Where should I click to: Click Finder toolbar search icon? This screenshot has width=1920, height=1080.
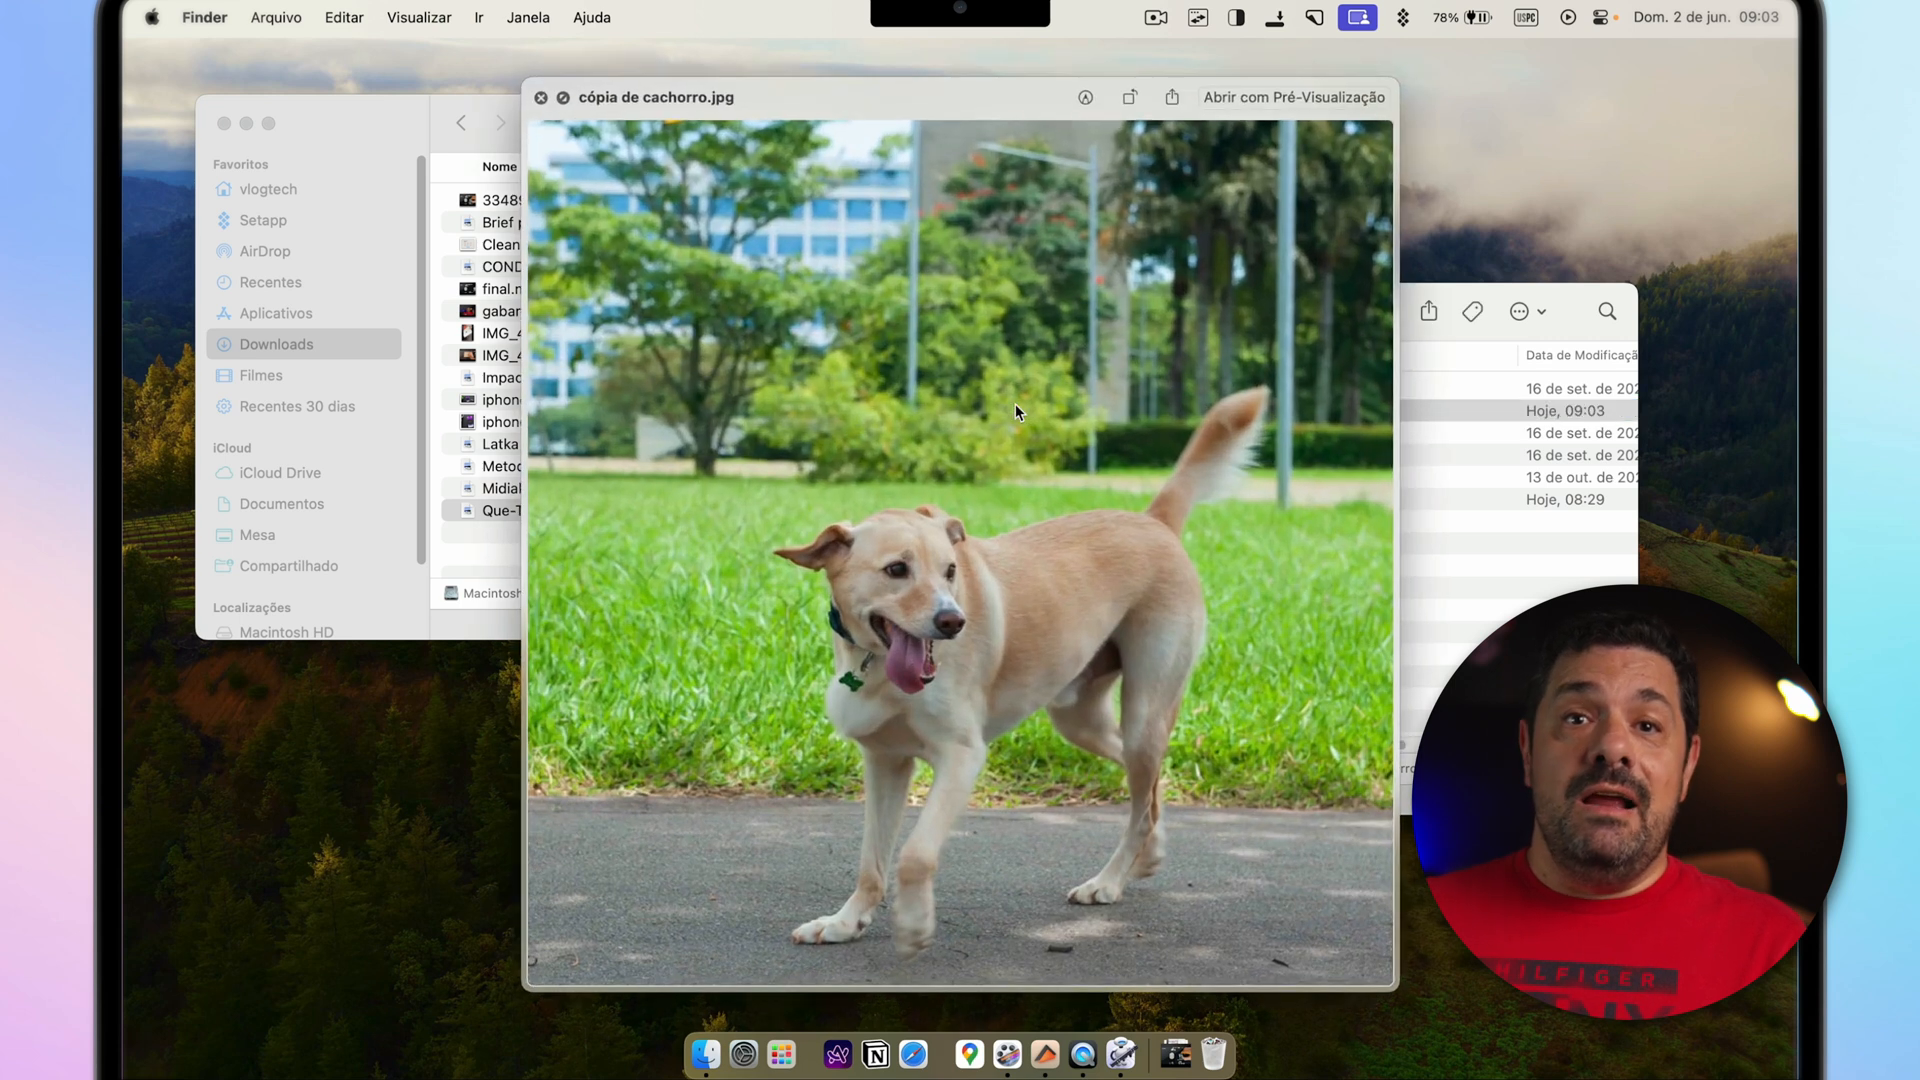1607,312
